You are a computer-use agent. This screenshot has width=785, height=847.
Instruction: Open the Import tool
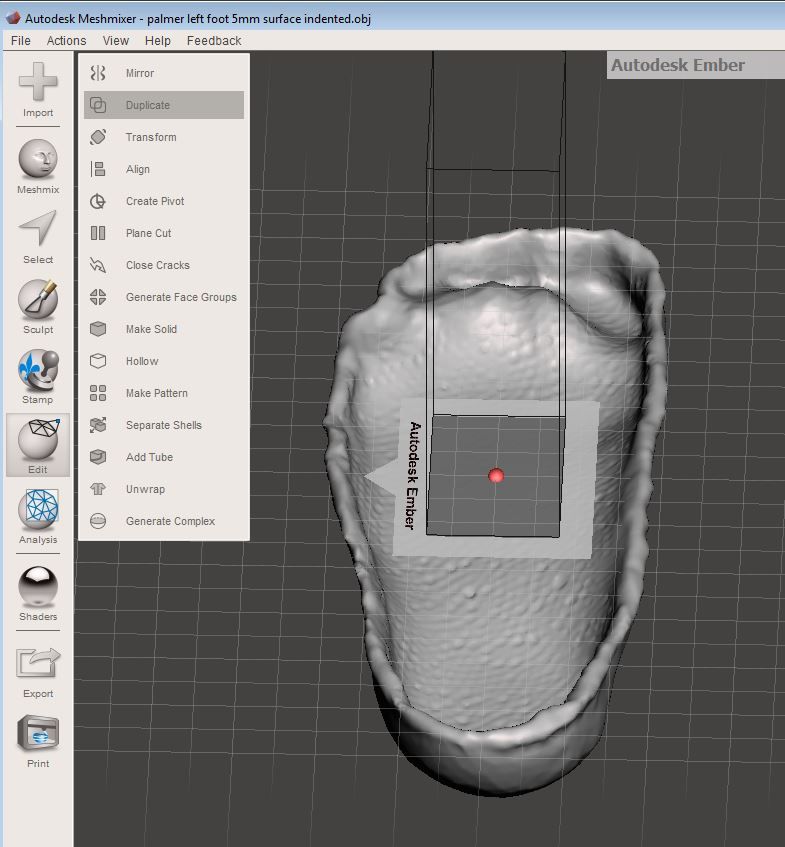(38, 89)
